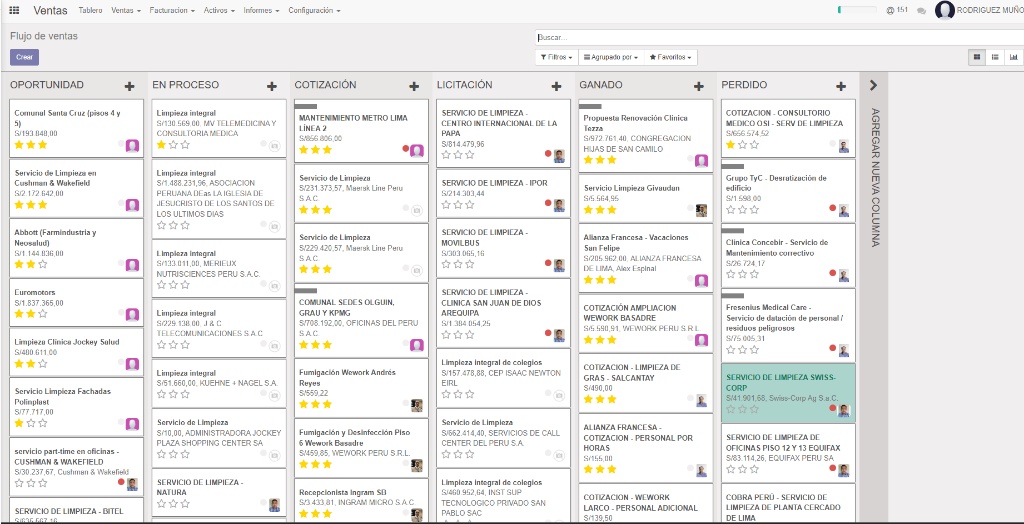The image size is (1024, 524).
Task: Set first star on SERVICIO DE LIMPIEZA - IPOR card
Action: [446, 205]
